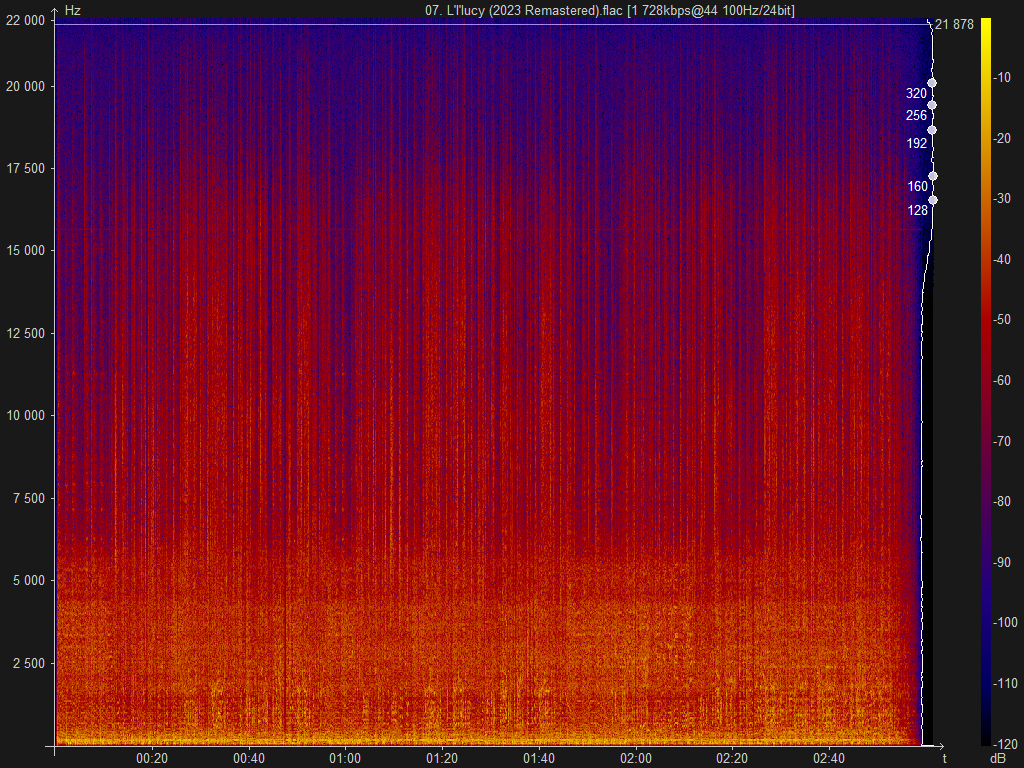Click the 192 kbps marker dot
1024x768 pixels.
point(932,130)
